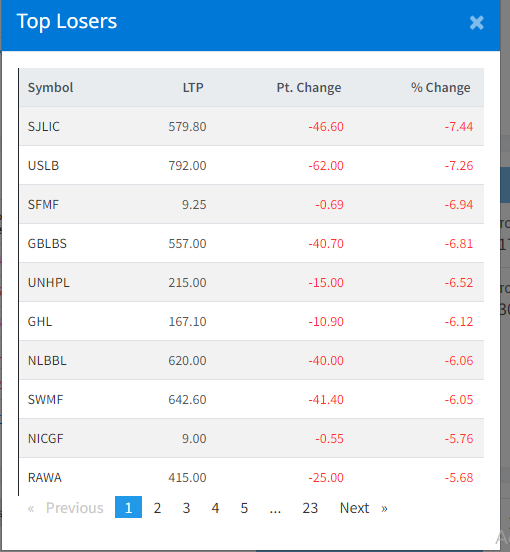This screenshot has height=552, width=510.
Task: Go to page 3 of results
Action: point(186,508)
